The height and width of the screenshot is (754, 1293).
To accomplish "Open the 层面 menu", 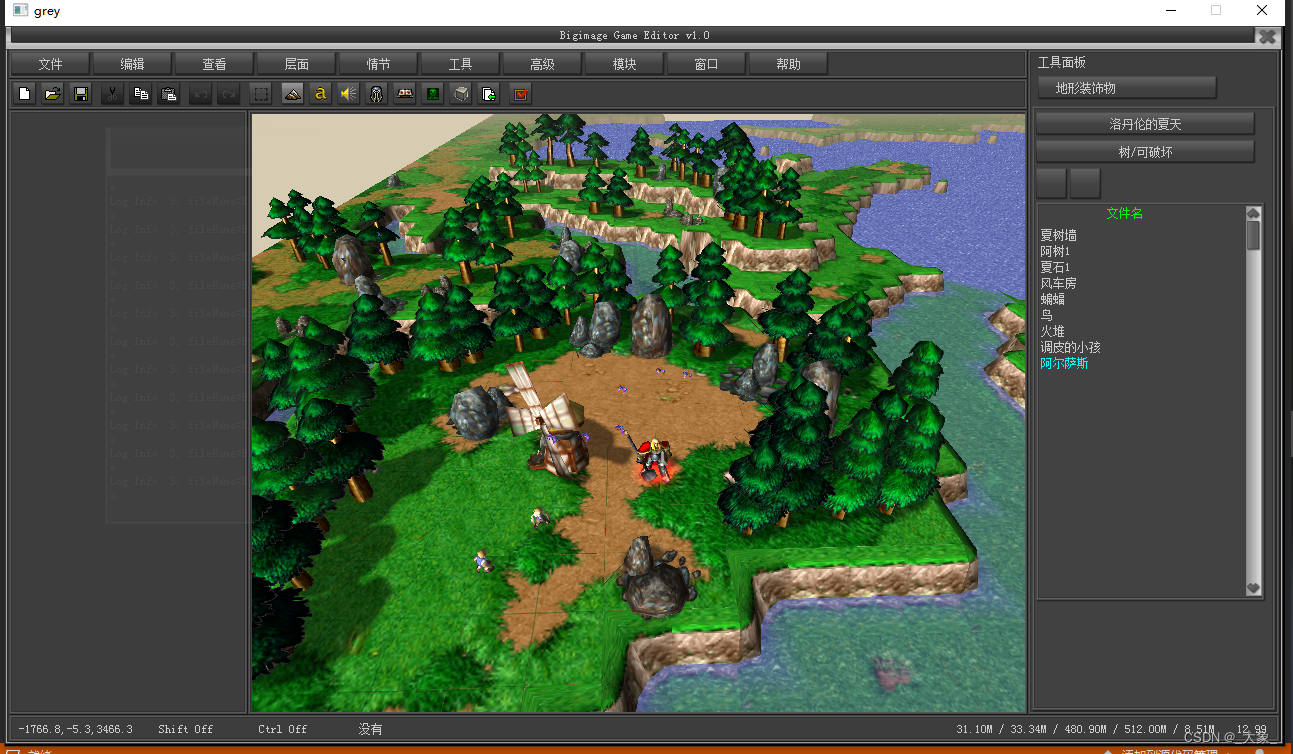I will click(x=296, y=64).
